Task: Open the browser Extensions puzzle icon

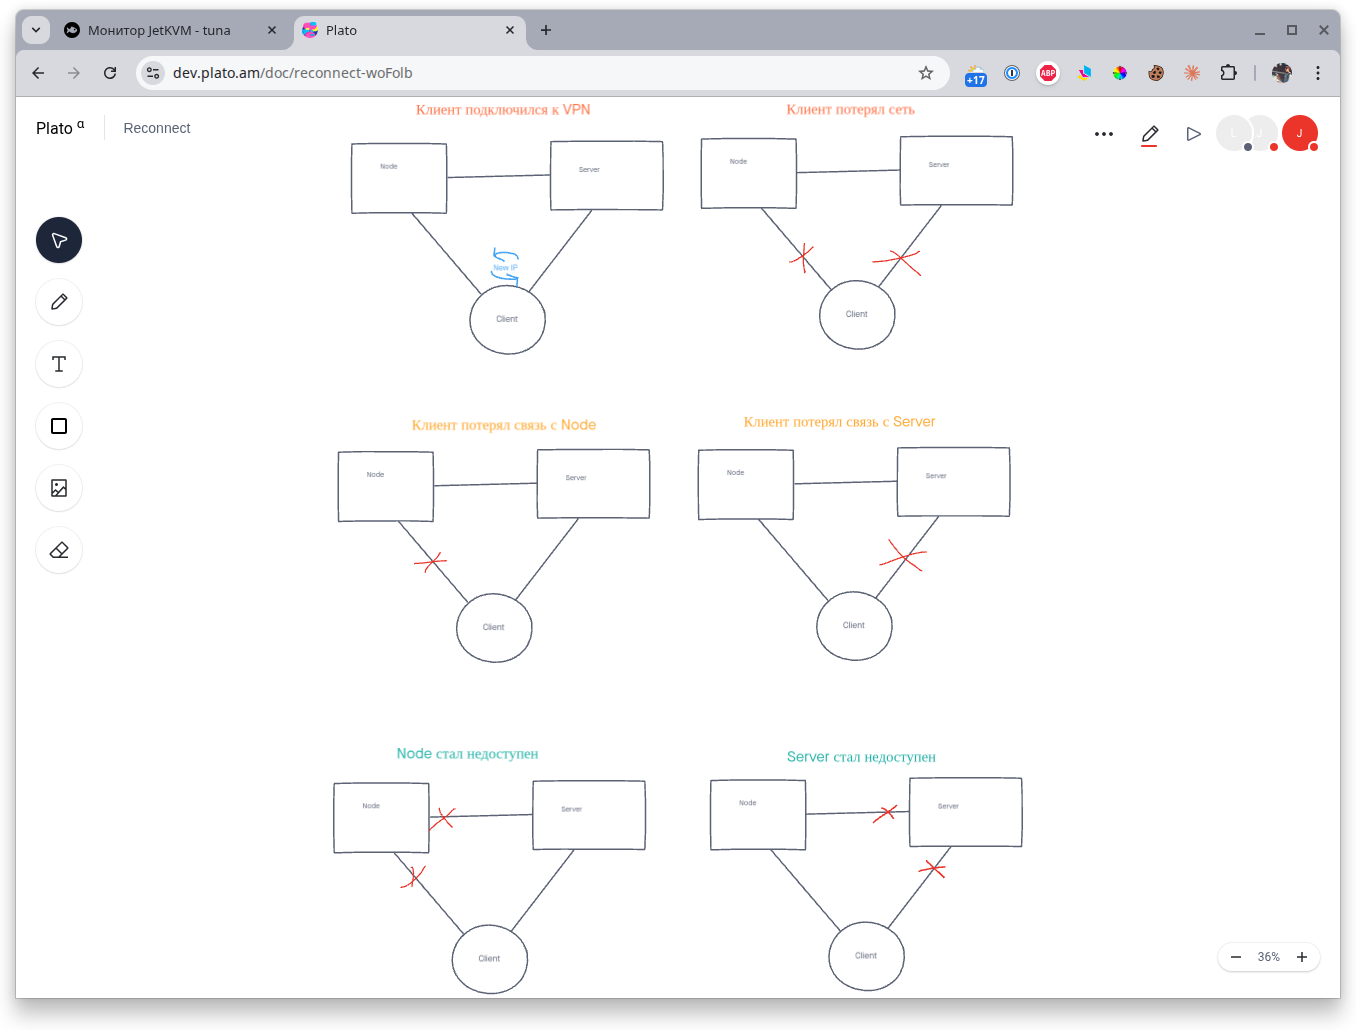Action: 1228,73
